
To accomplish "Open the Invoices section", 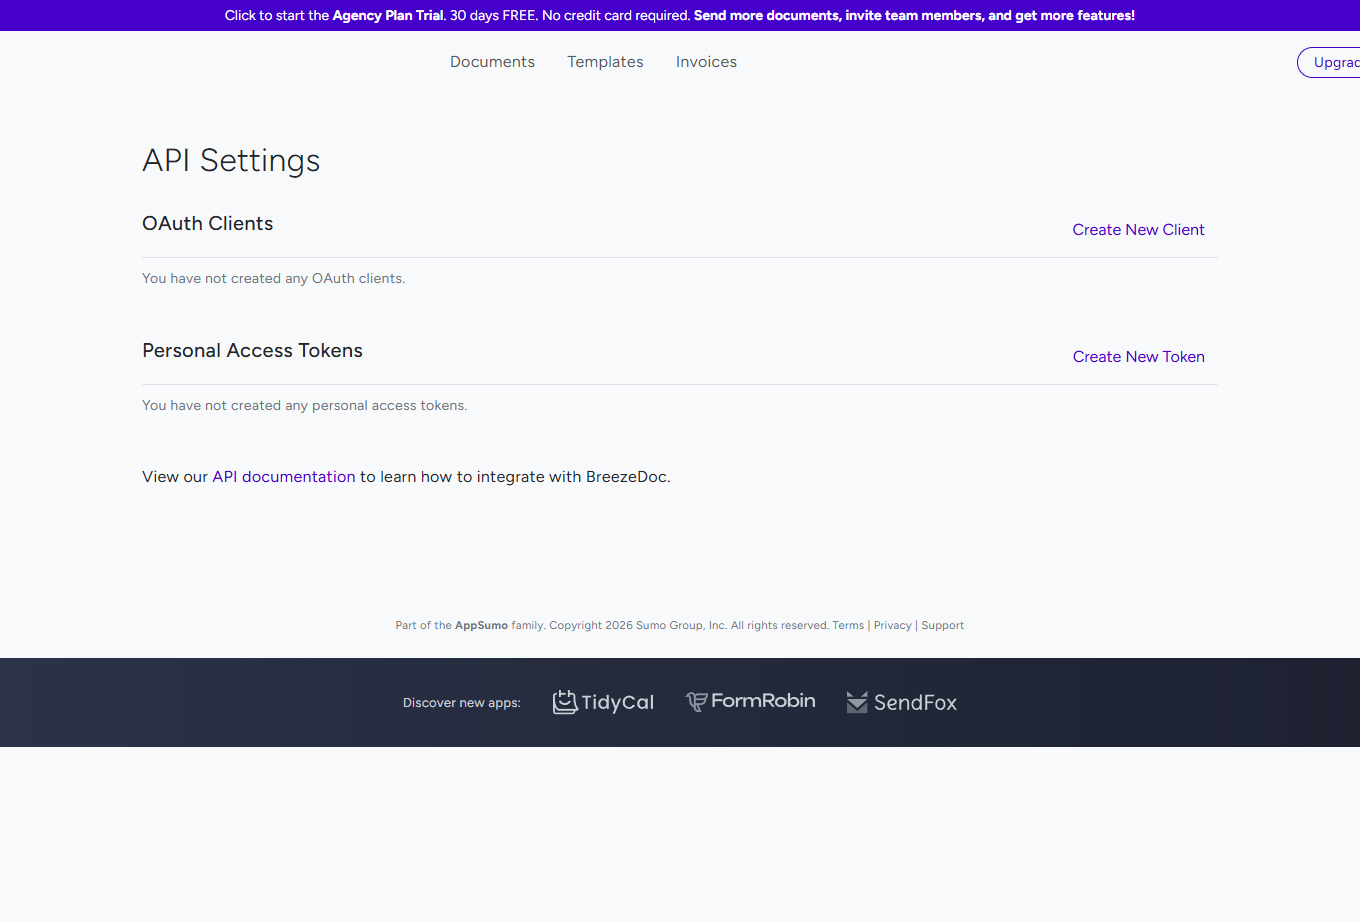I will [706, 62].
